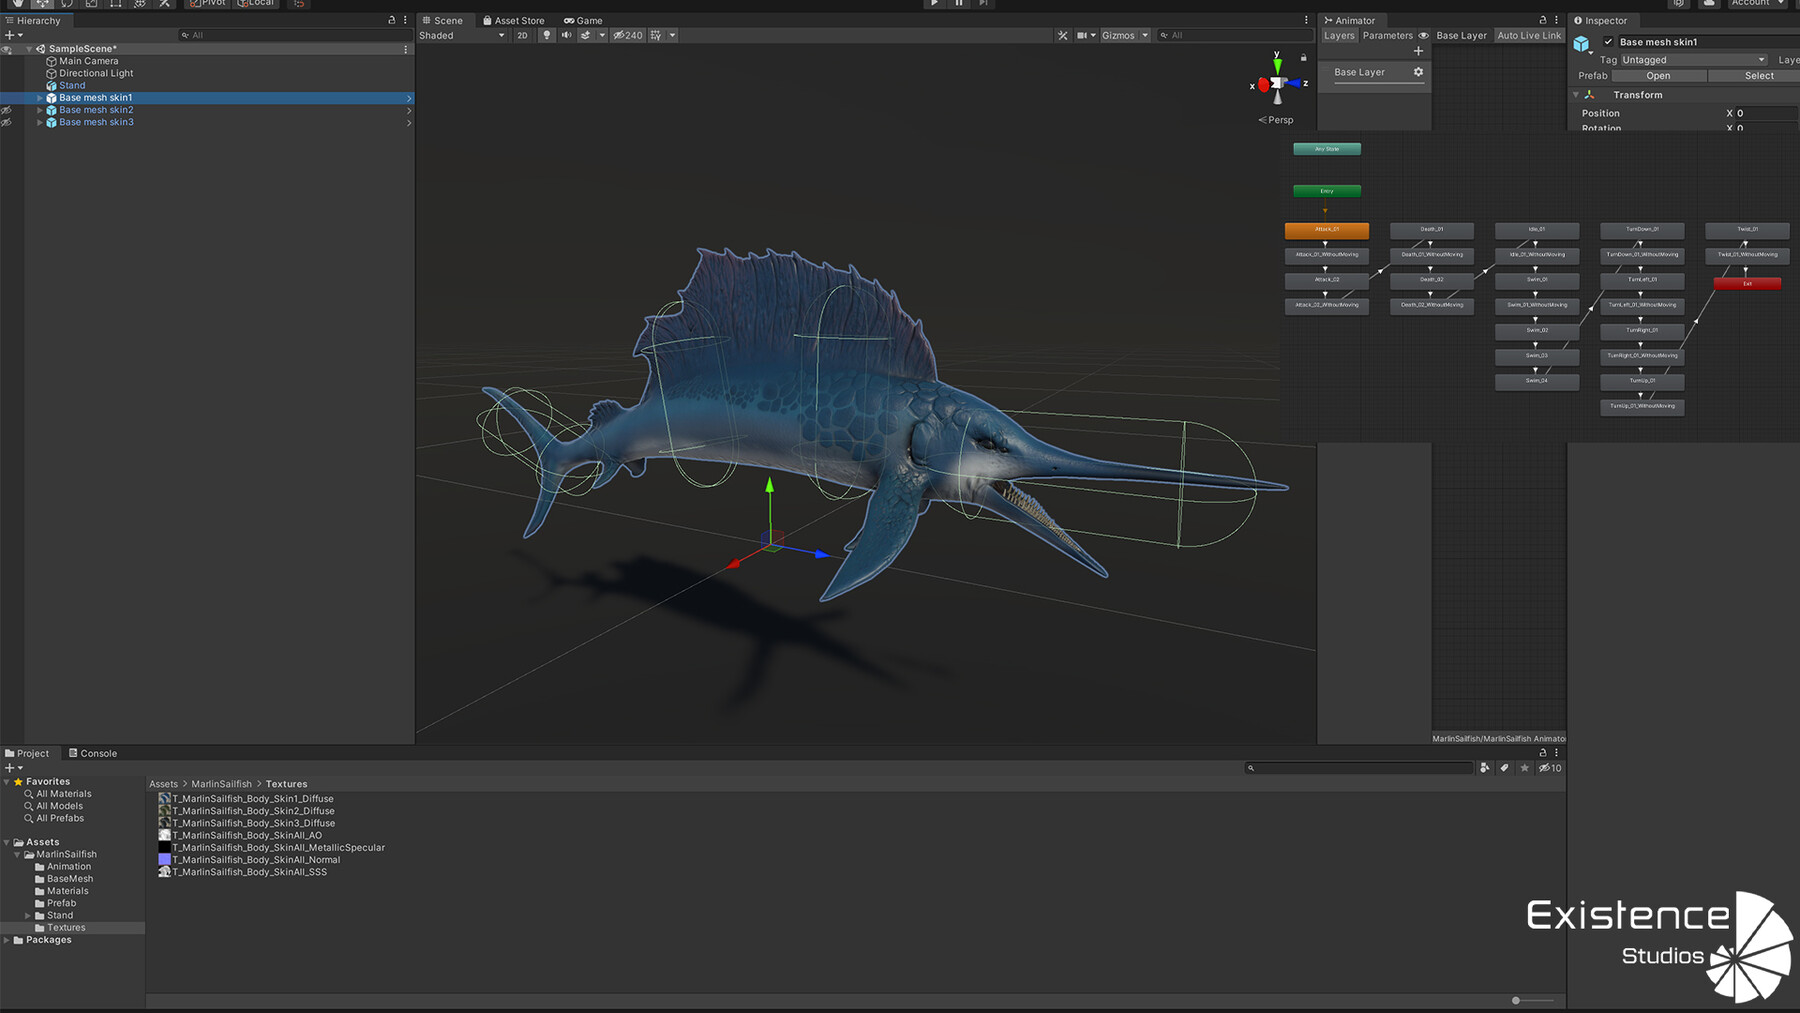
Task: Toggle scene lighting in the Scene view
Action: [547, 35]
